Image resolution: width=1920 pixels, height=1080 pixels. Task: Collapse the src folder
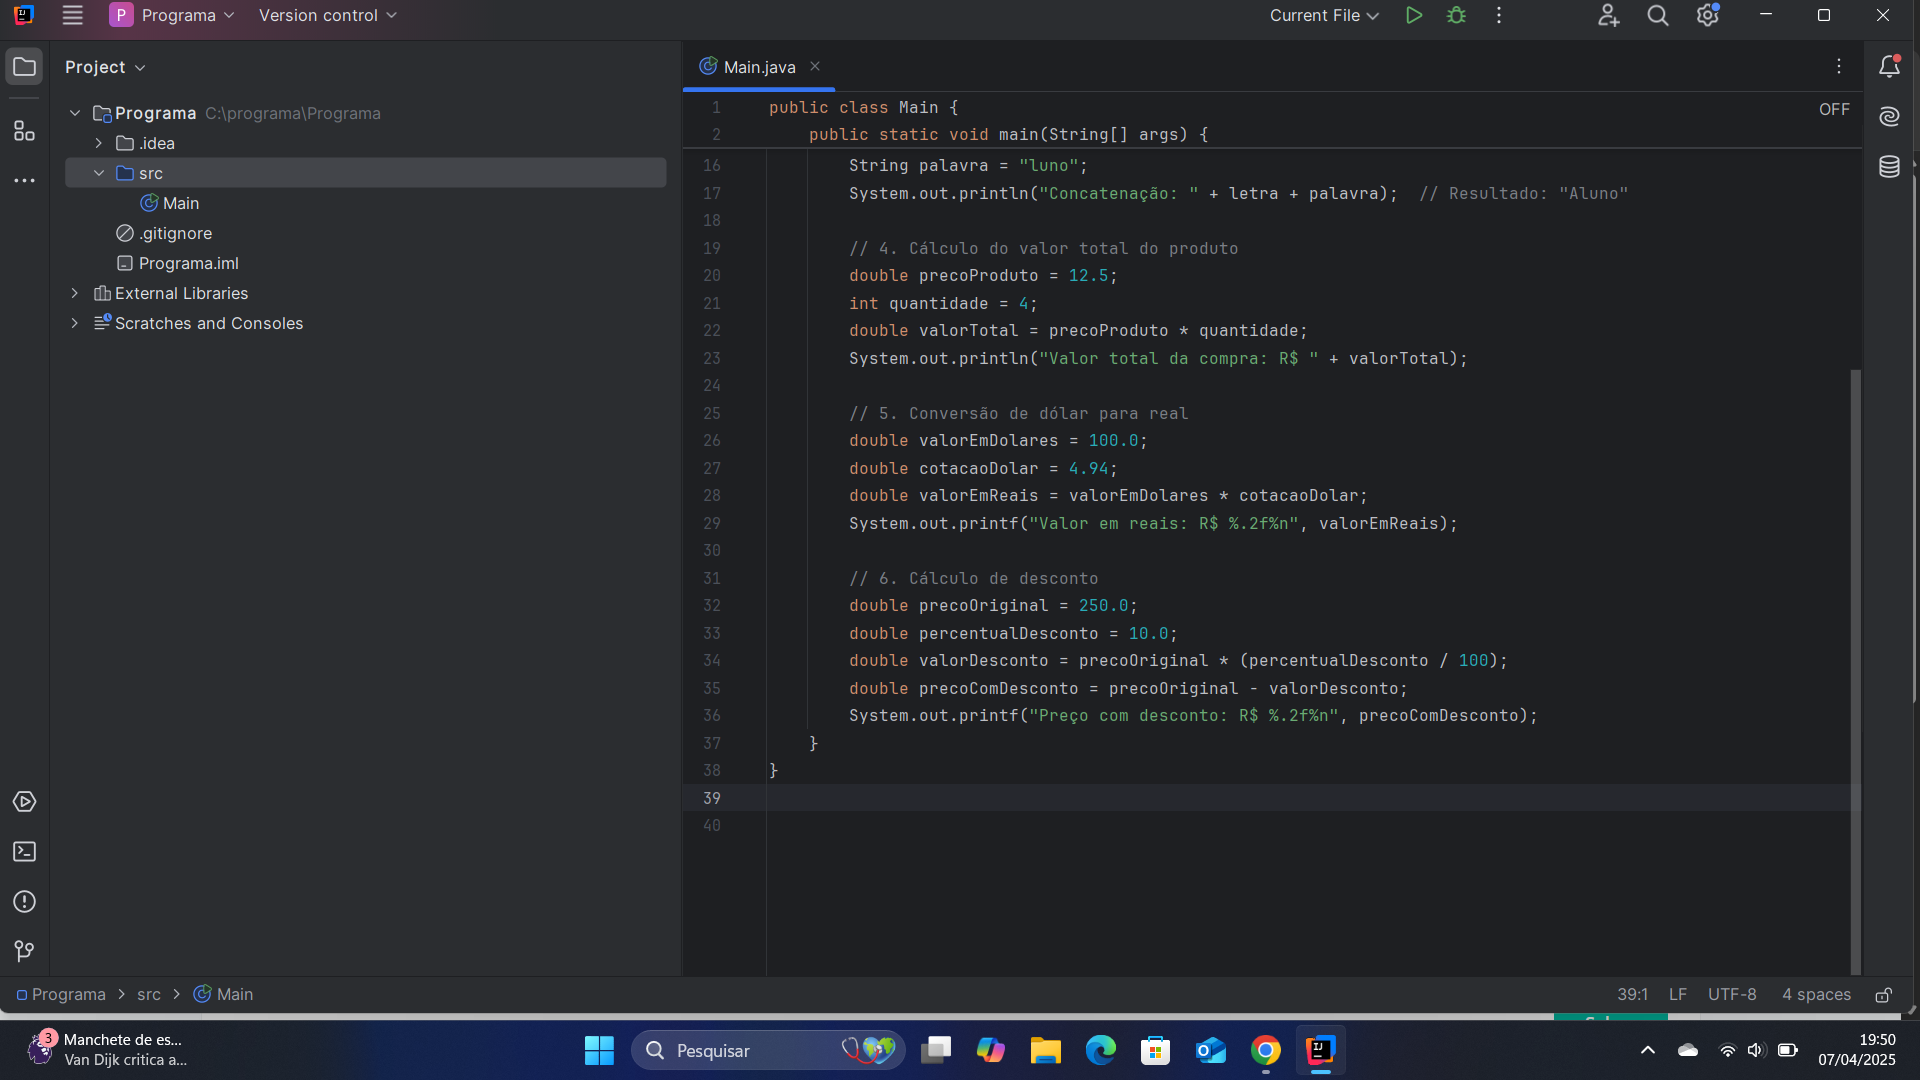[99, 173]
